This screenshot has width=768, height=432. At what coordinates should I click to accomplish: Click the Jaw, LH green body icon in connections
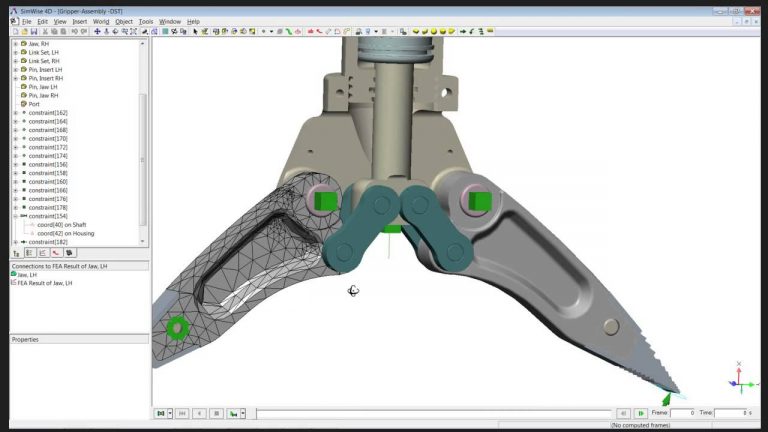[14, 274]
